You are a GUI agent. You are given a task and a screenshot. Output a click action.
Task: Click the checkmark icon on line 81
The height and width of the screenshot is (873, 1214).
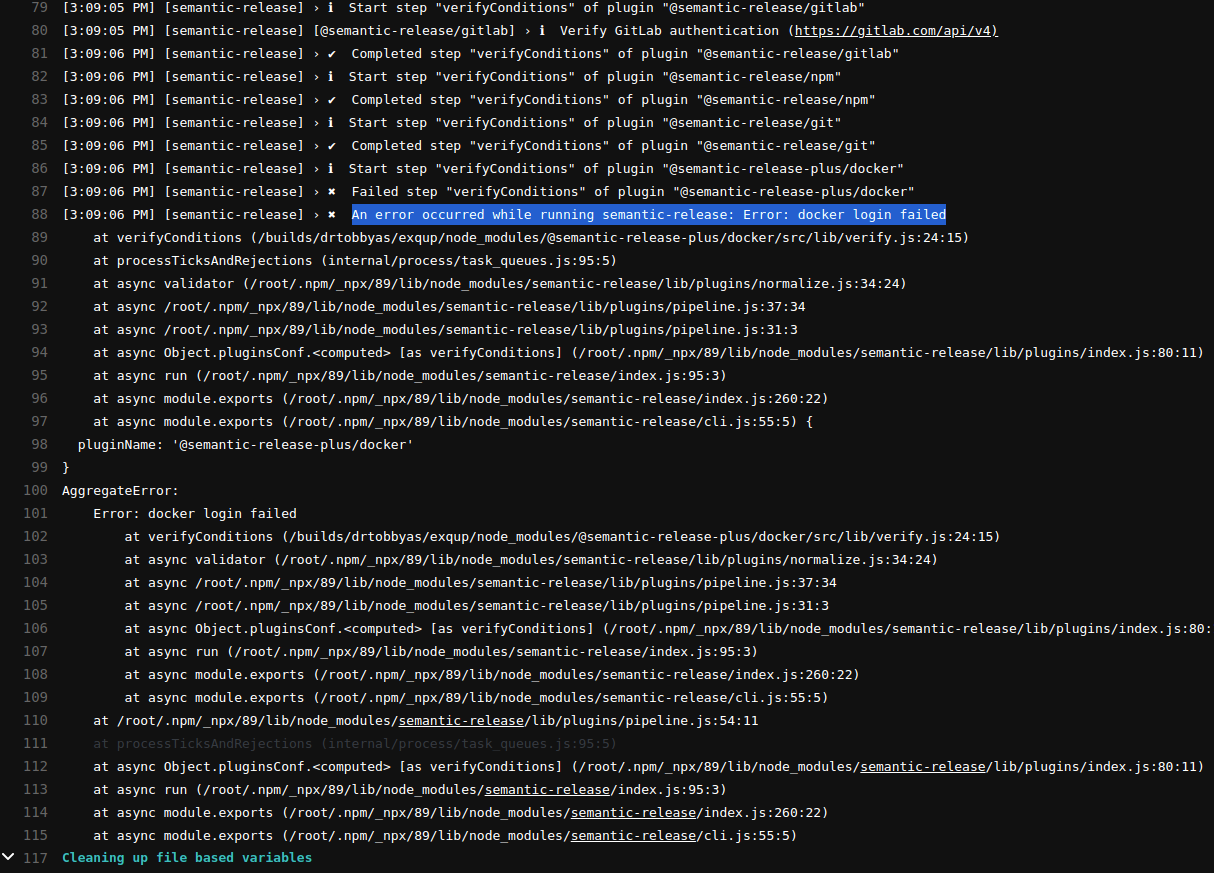330,53
